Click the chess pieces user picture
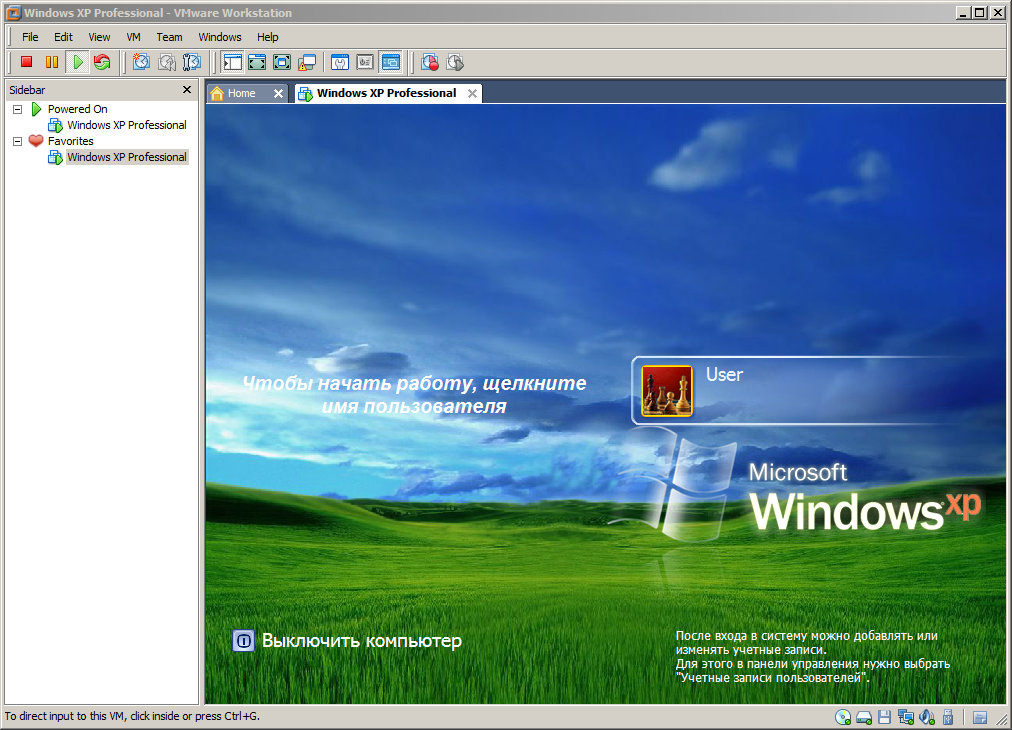The width and height of the screenshot is (1012, 730). click(x=667, y=390)
